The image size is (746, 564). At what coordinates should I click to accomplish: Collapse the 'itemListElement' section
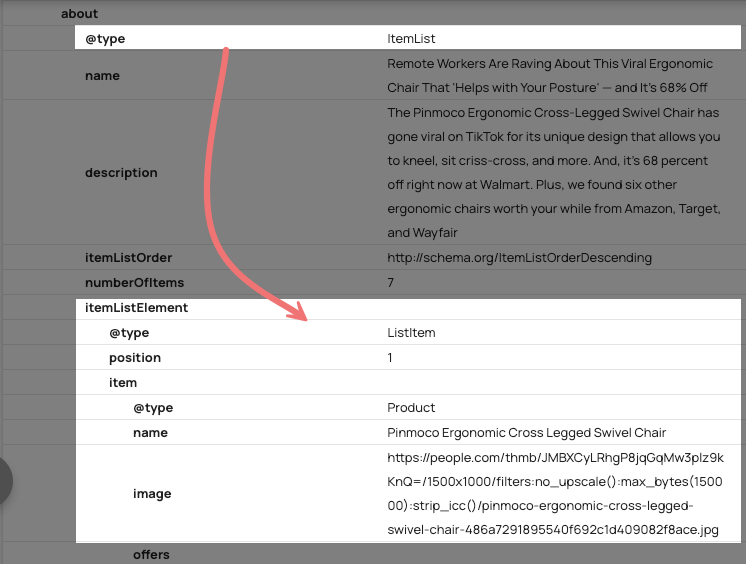point(137,307)
